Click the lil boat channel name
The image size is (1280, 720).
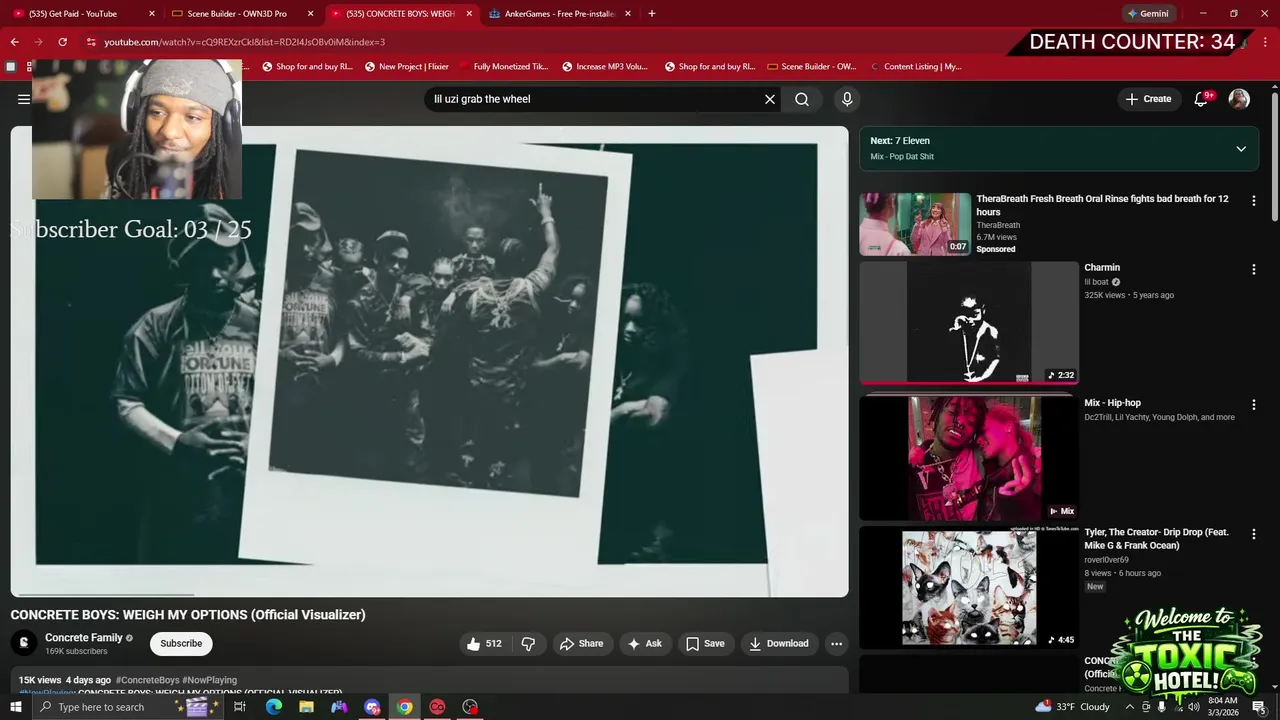pyautogui.click(x=1097, y=282)
